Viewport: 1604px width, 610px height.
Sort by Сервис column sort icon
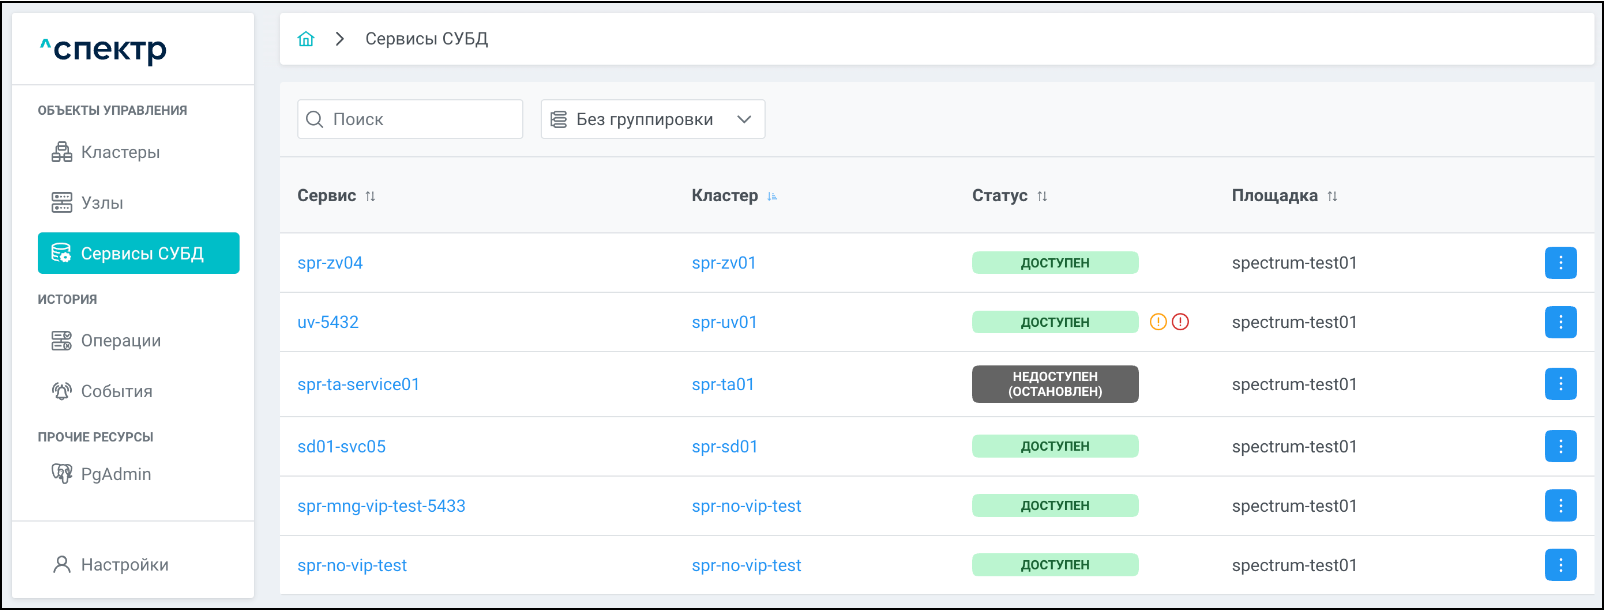(x=370, y=196)
